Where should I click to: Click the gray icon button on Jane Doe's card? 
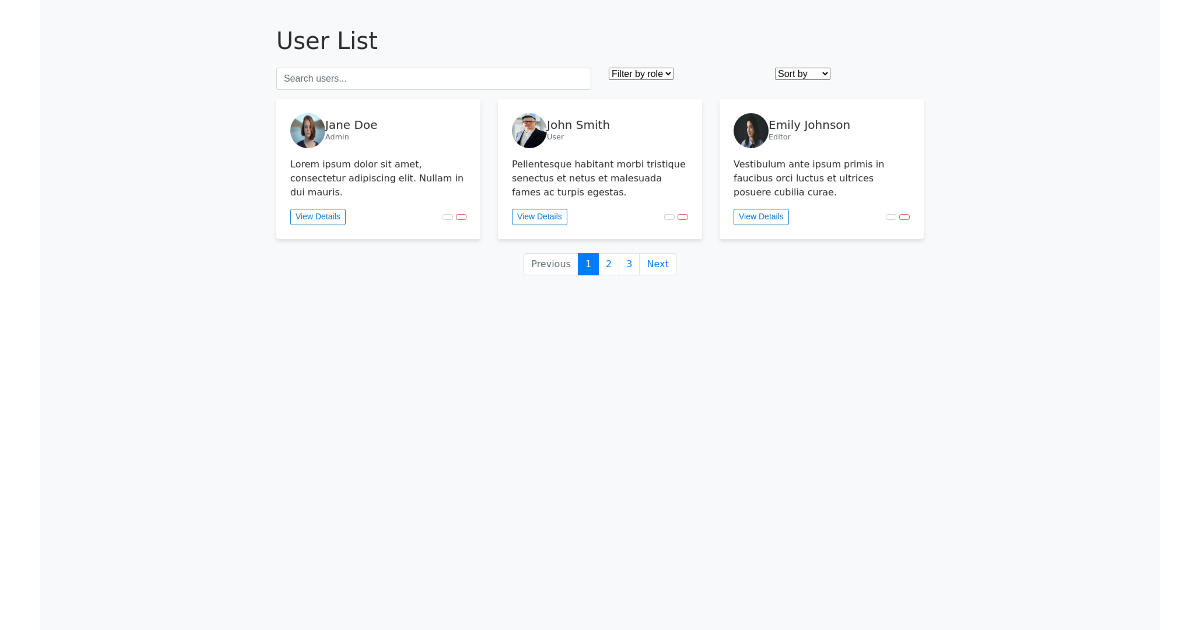[x=448, y=217]
